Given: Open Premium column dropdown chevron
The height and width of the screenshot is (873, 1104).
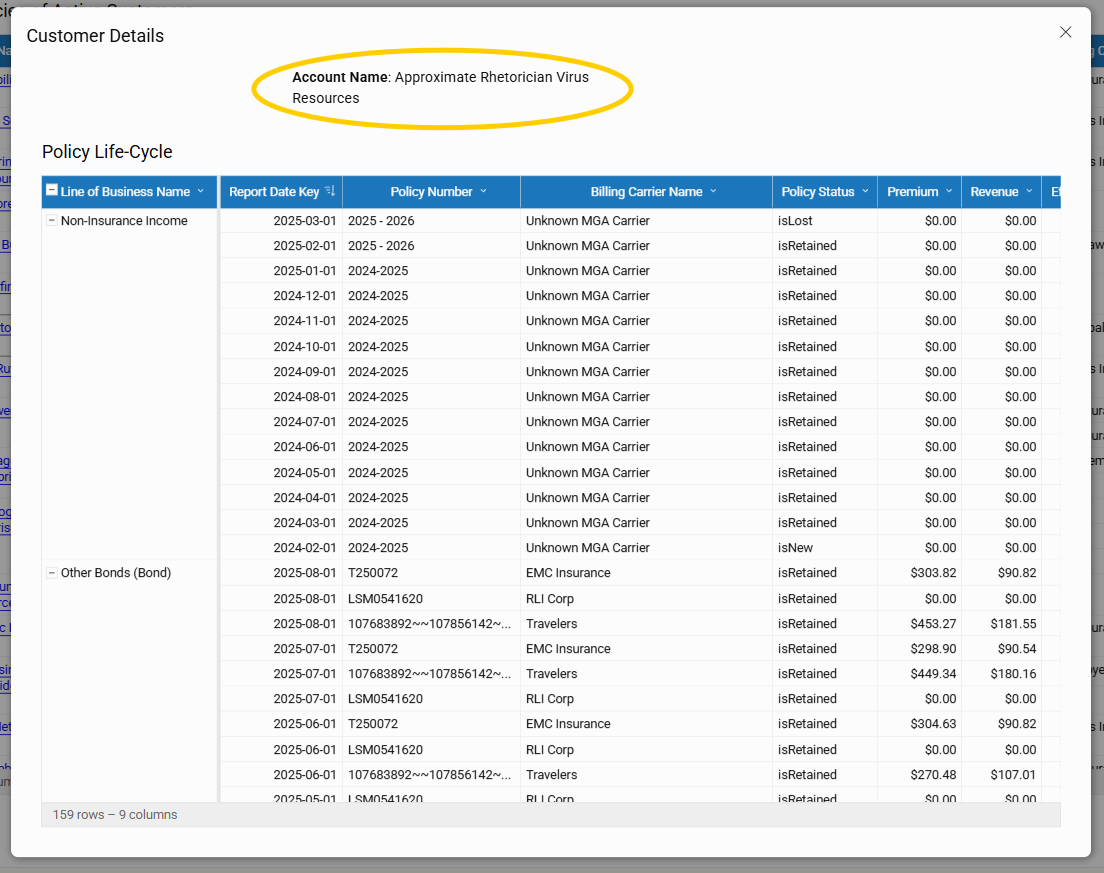Looking at the screenshot, I should (x=948, y=191).
